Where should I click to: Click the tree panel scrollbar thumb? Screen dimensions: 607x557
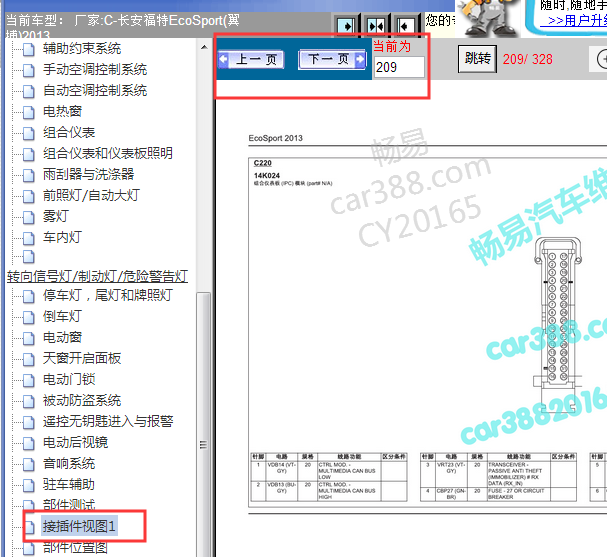pyautogui.click(x=204, y=424)
